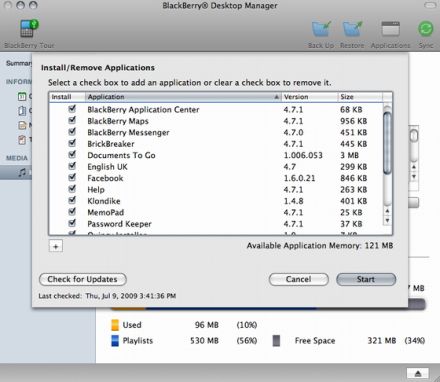Screen dimensions: 440x382
Task: Select the Facebook row name
Action: click(105, 178)
